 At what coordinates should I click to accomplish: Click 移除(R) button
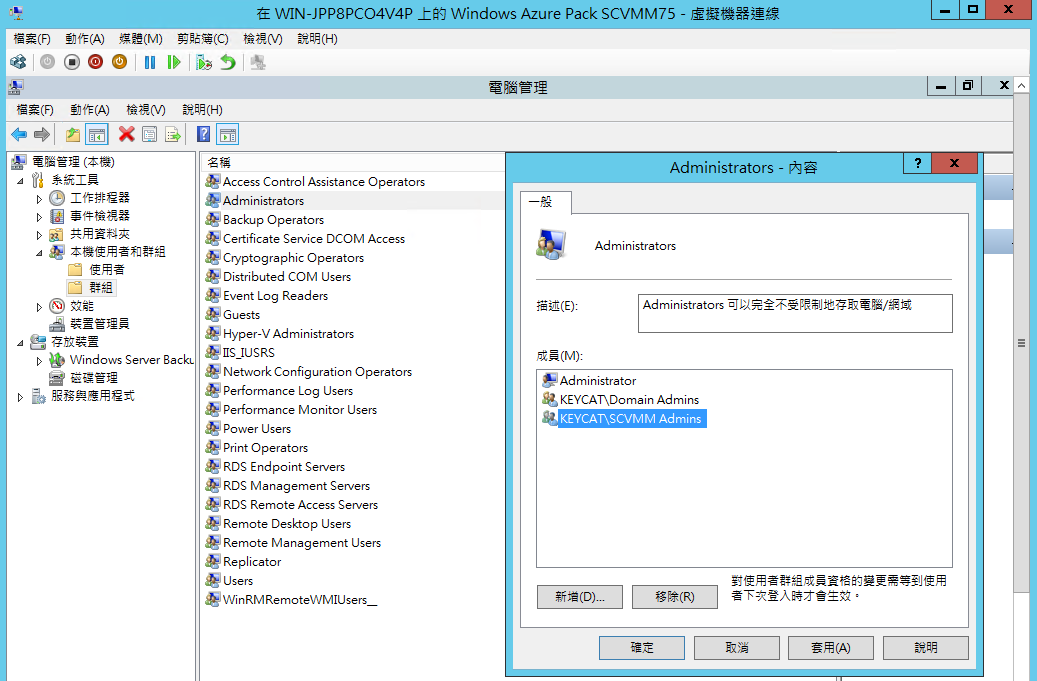pos(675,596)
